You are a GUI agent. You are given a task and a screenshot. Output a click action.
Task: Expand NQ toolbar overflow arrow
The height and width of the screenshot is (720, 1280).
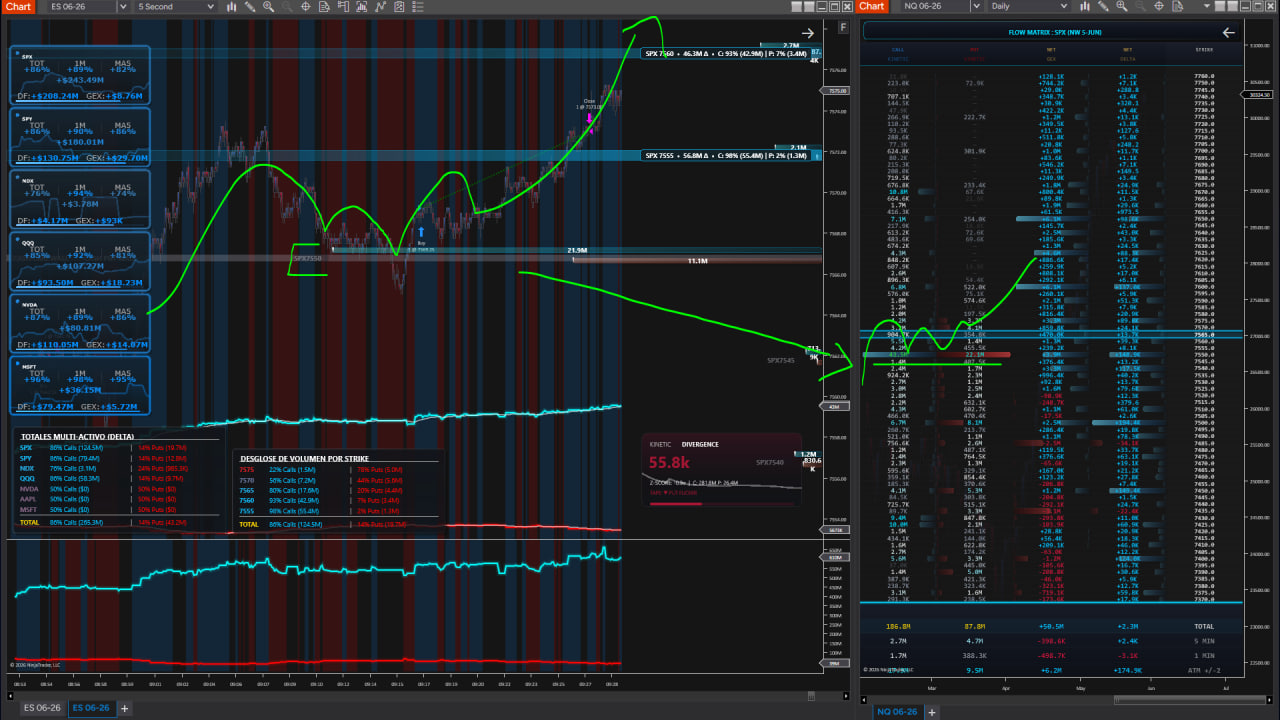pyautogui.click(x=1207, y=7)
